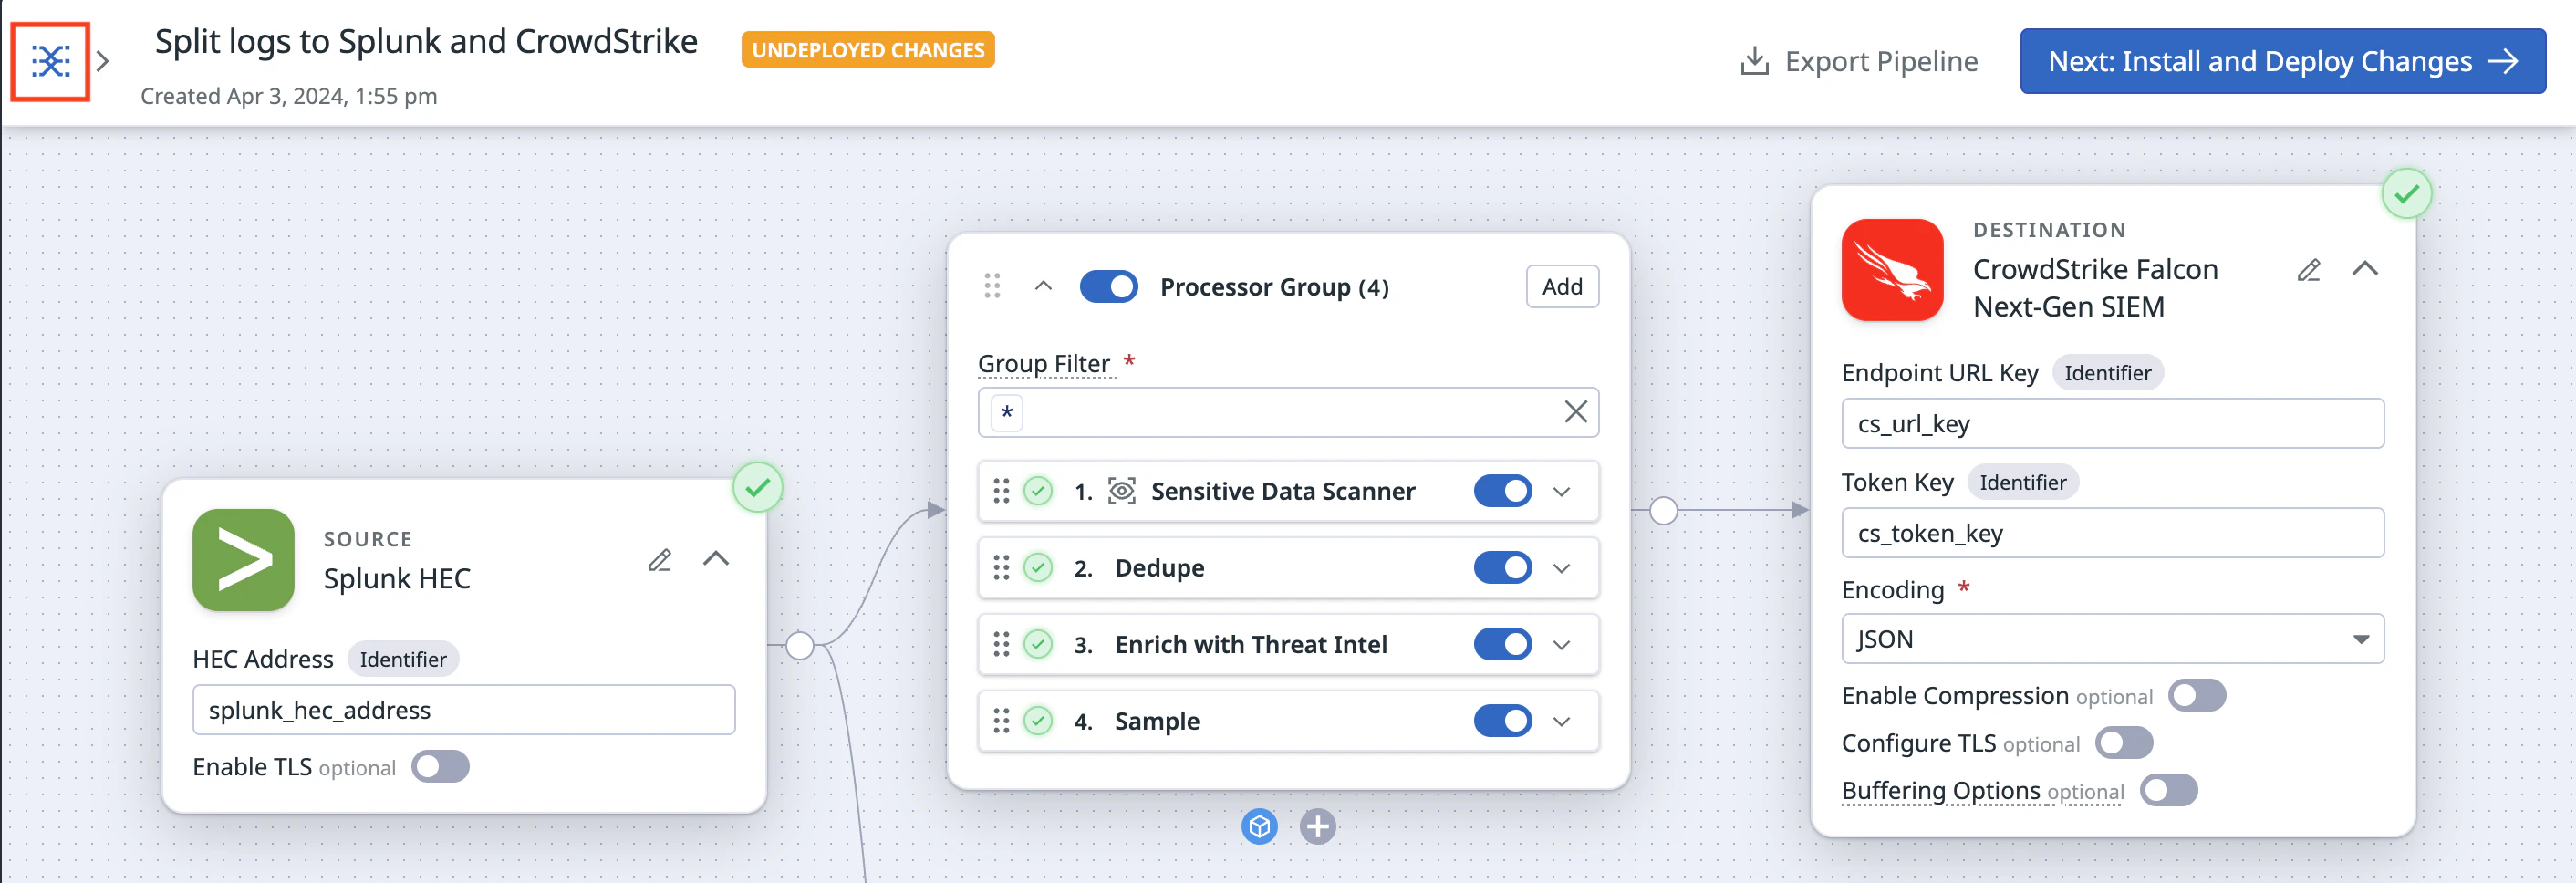
Task: Click the blue cube icon below Processor Group
Action: click(x=1259, y=827)
